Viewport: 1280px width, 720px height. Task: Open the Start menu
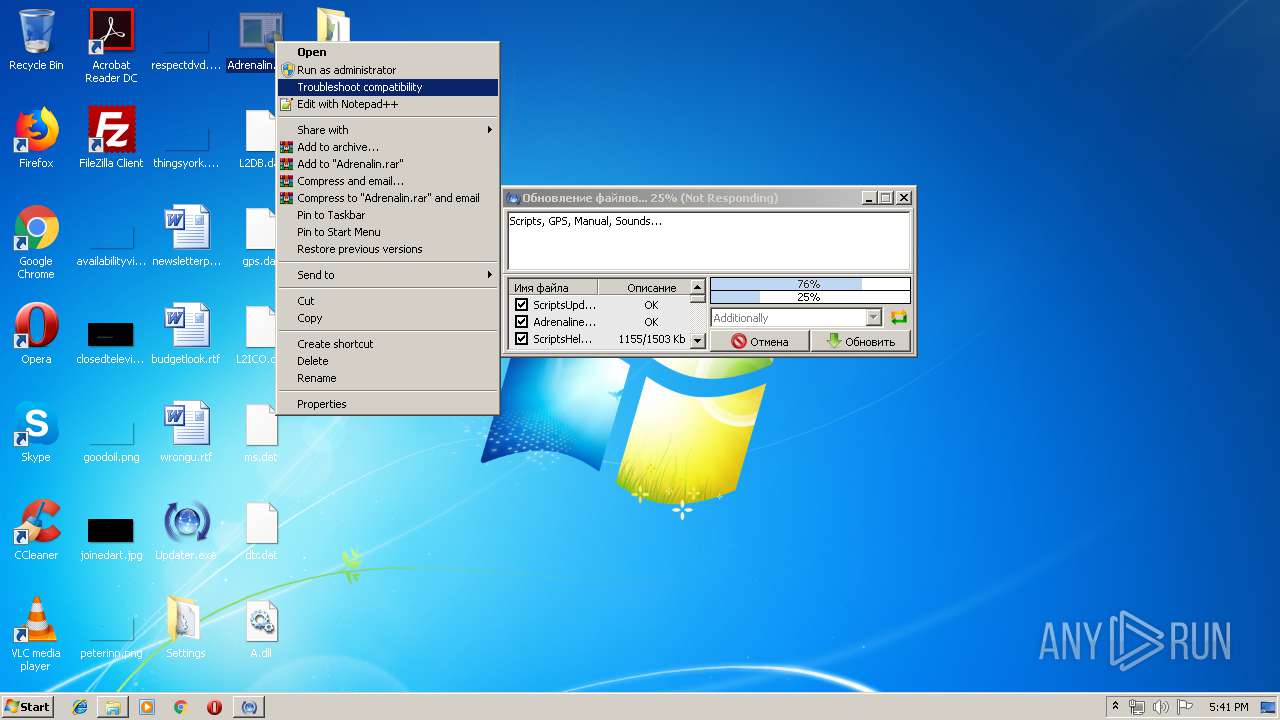27,707
